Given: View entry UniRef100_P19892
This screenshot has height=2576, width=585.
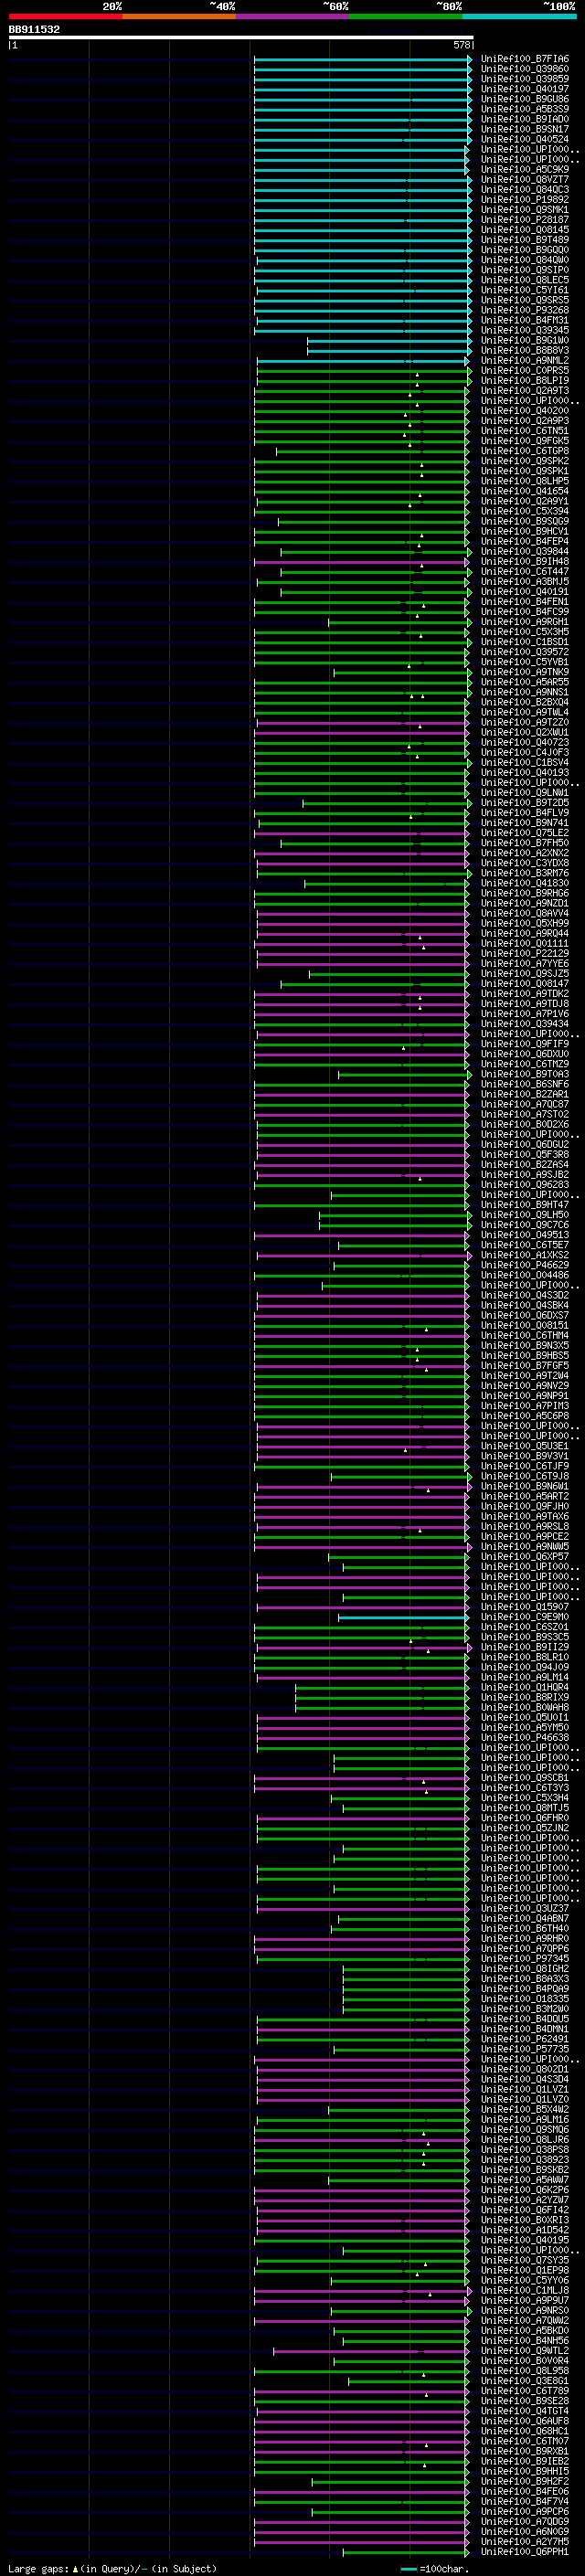Looking at the screenshot, I should coord(525,200).
